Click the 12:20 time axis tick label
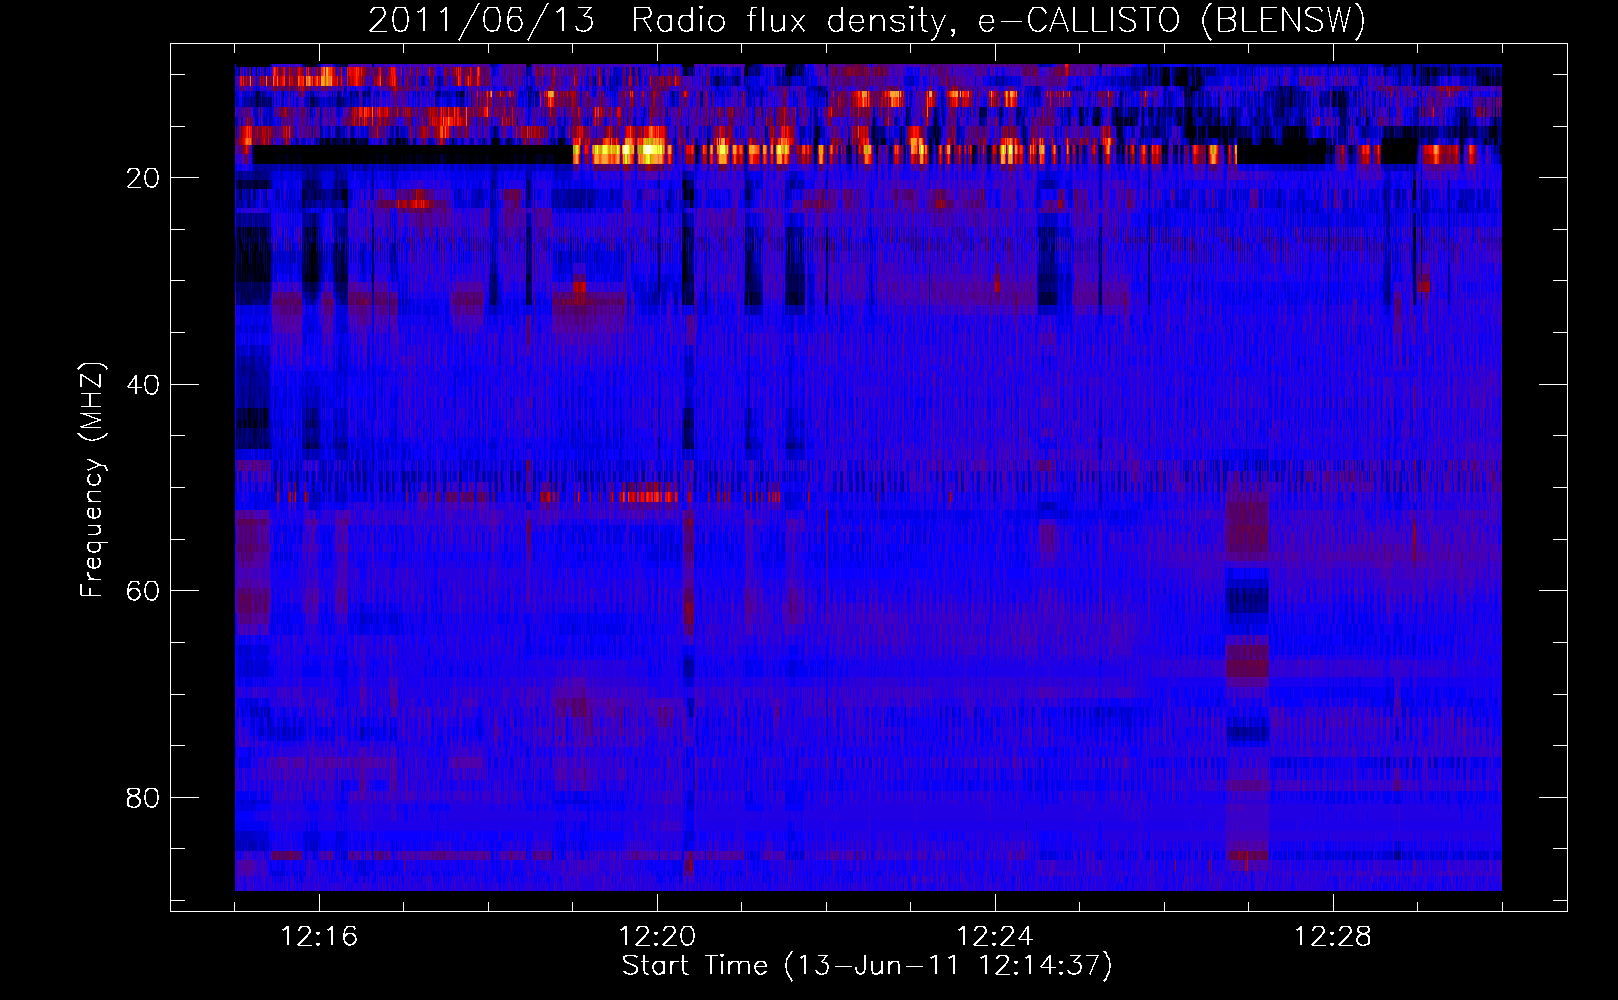Viewport: 1618px width, 1000px height. click(657, 937)
